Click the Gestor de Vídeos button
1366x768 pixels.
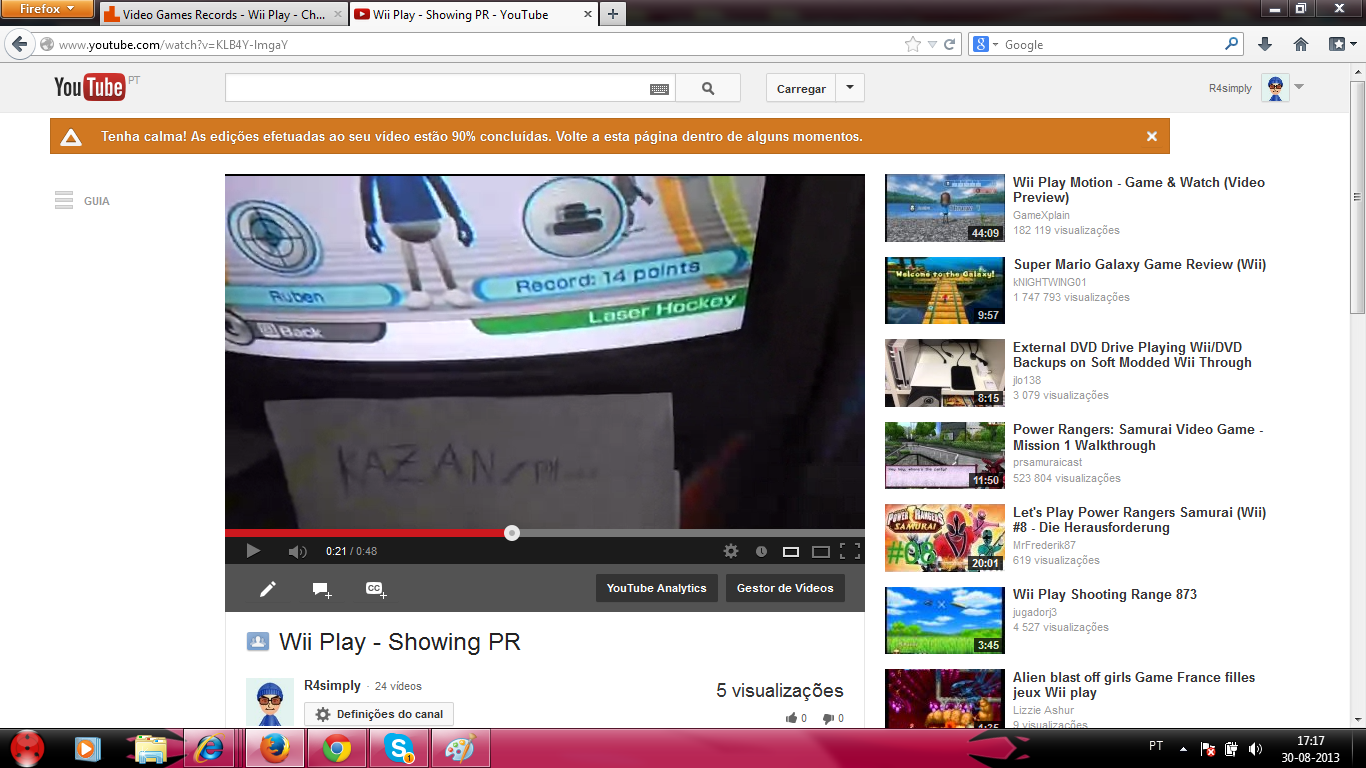(x=785, y=588)
